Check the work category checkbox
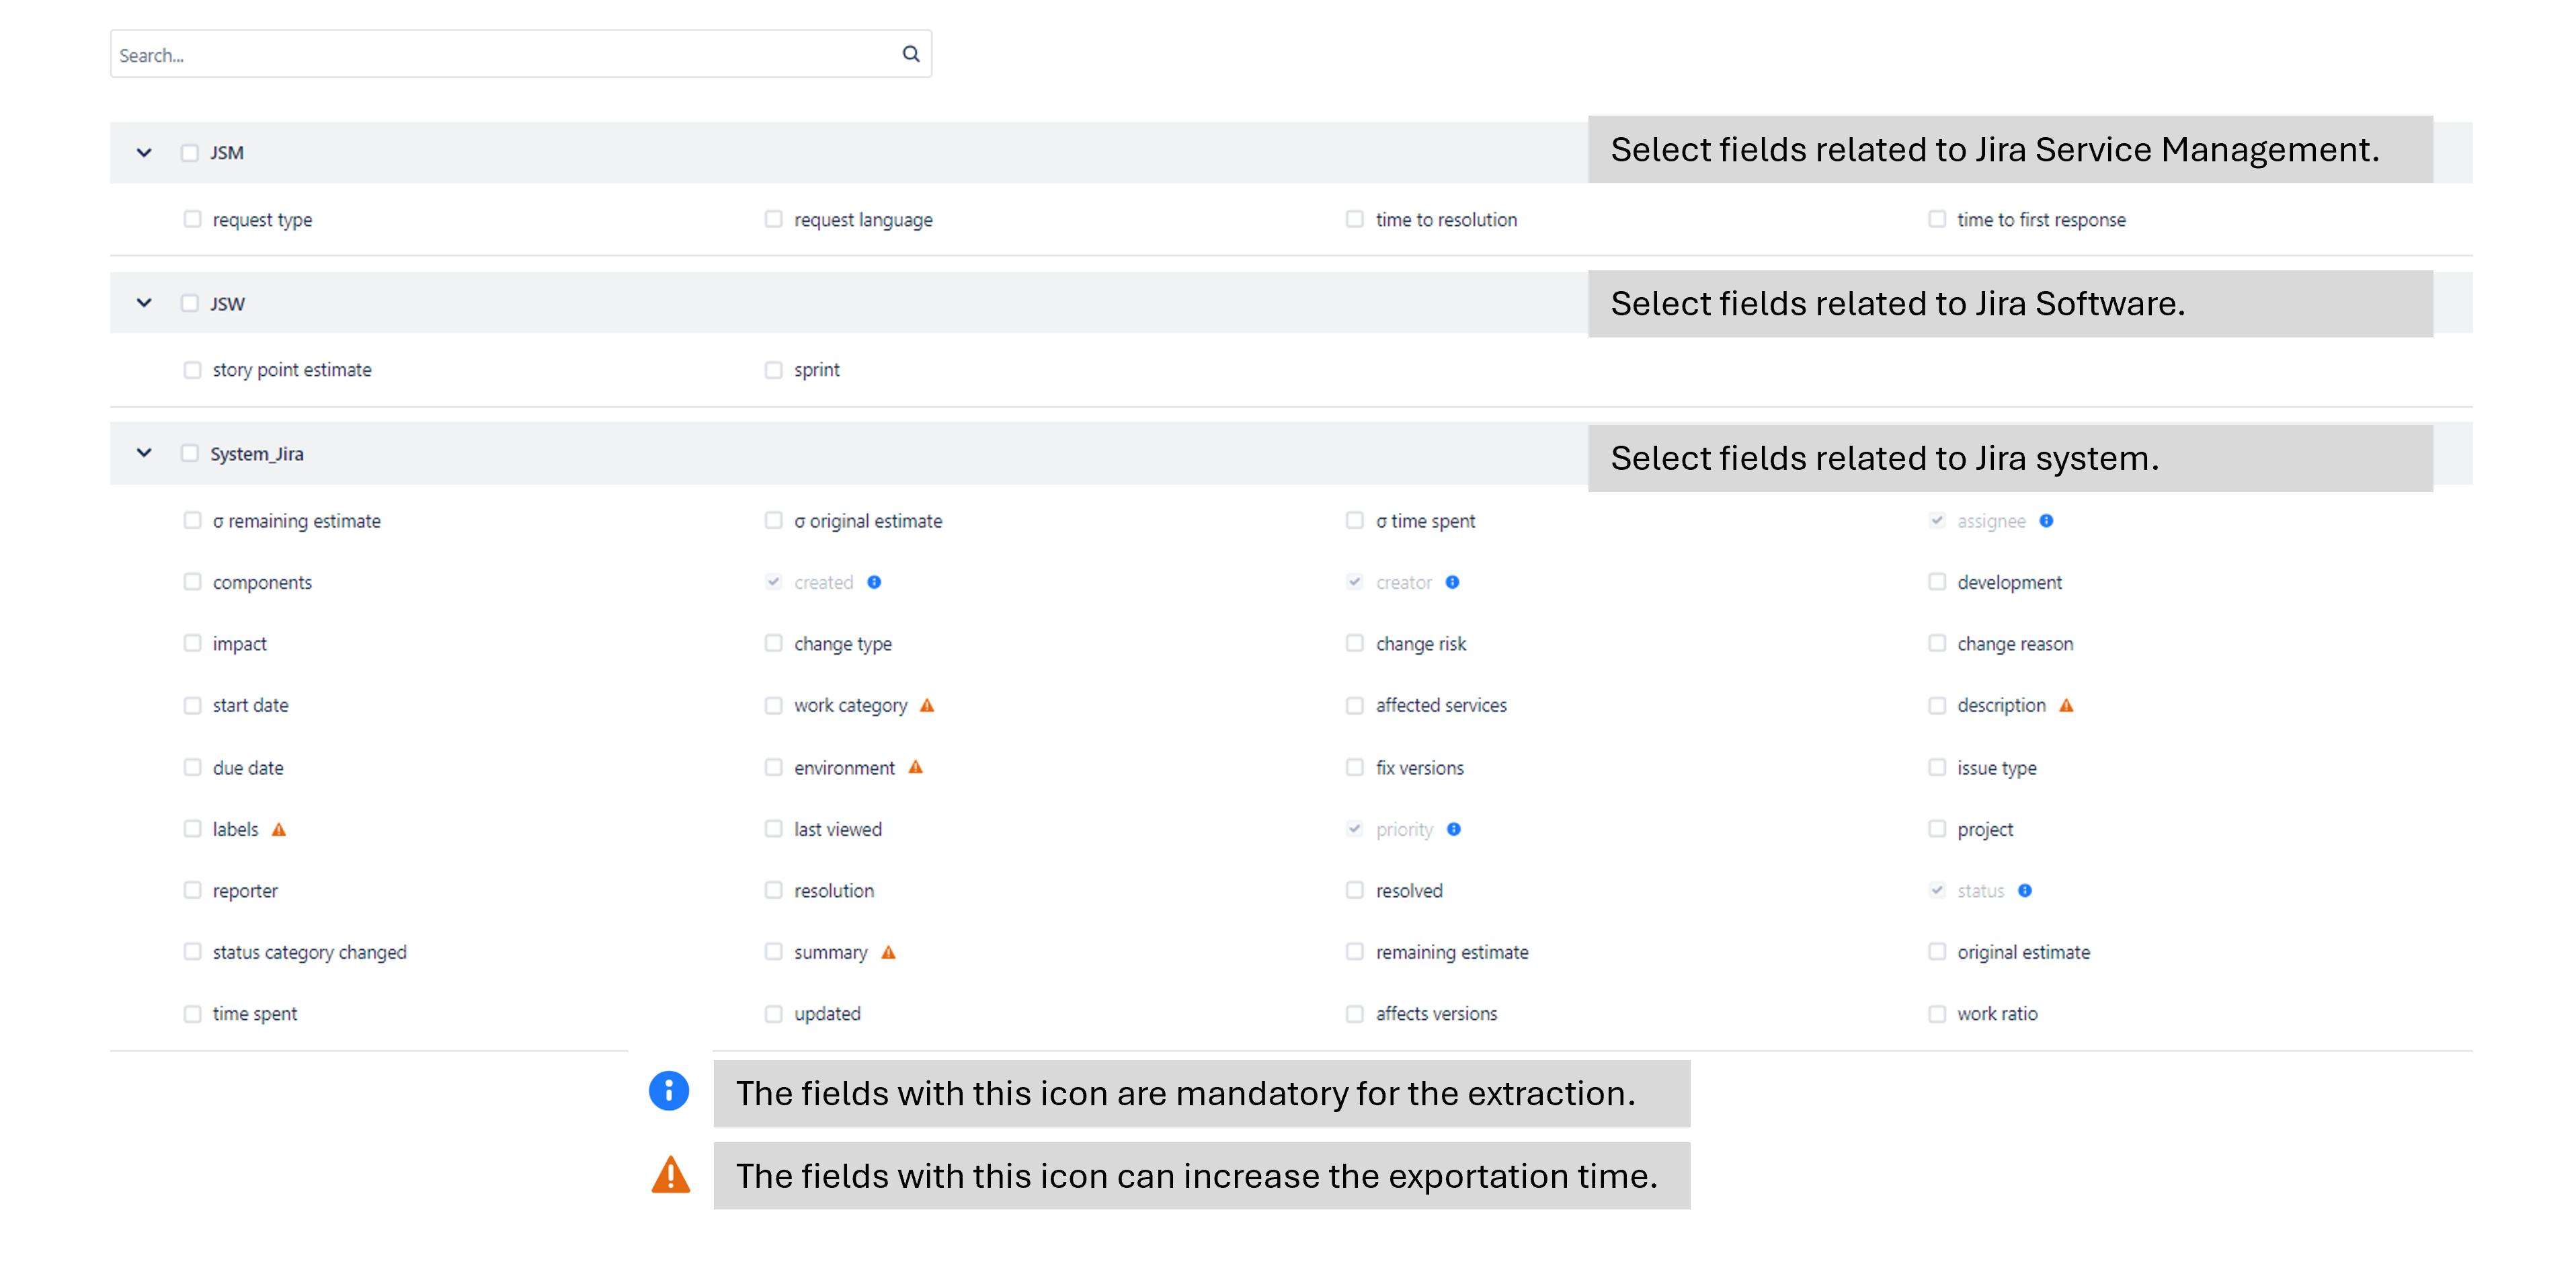 (773, 705)
